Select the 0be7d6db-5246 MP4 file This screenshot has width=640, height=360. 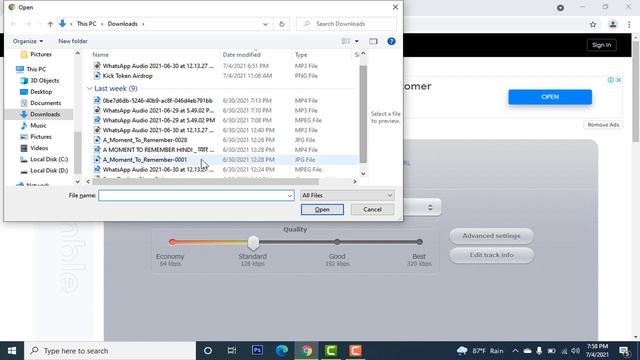click(158, 100)
